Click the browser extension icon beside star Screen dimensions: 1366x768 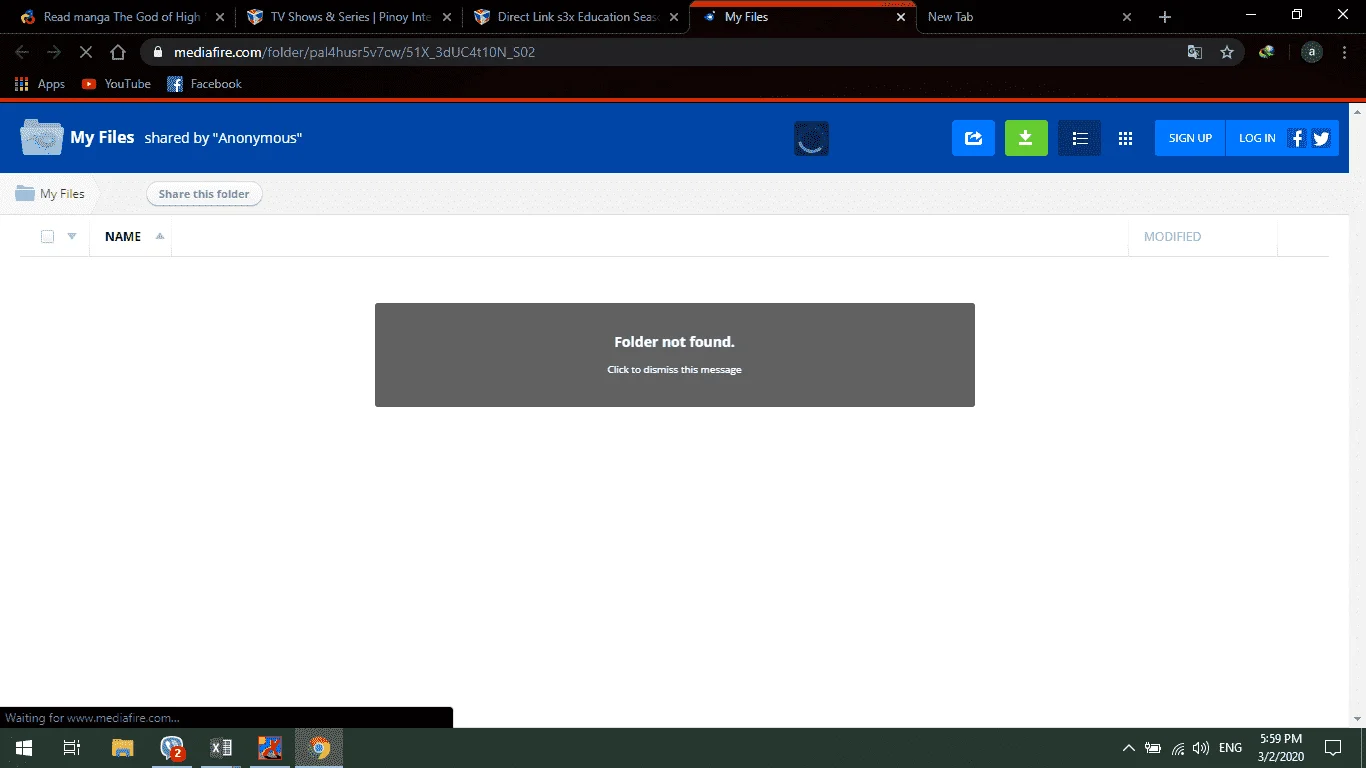click(x=1267, y=52)
